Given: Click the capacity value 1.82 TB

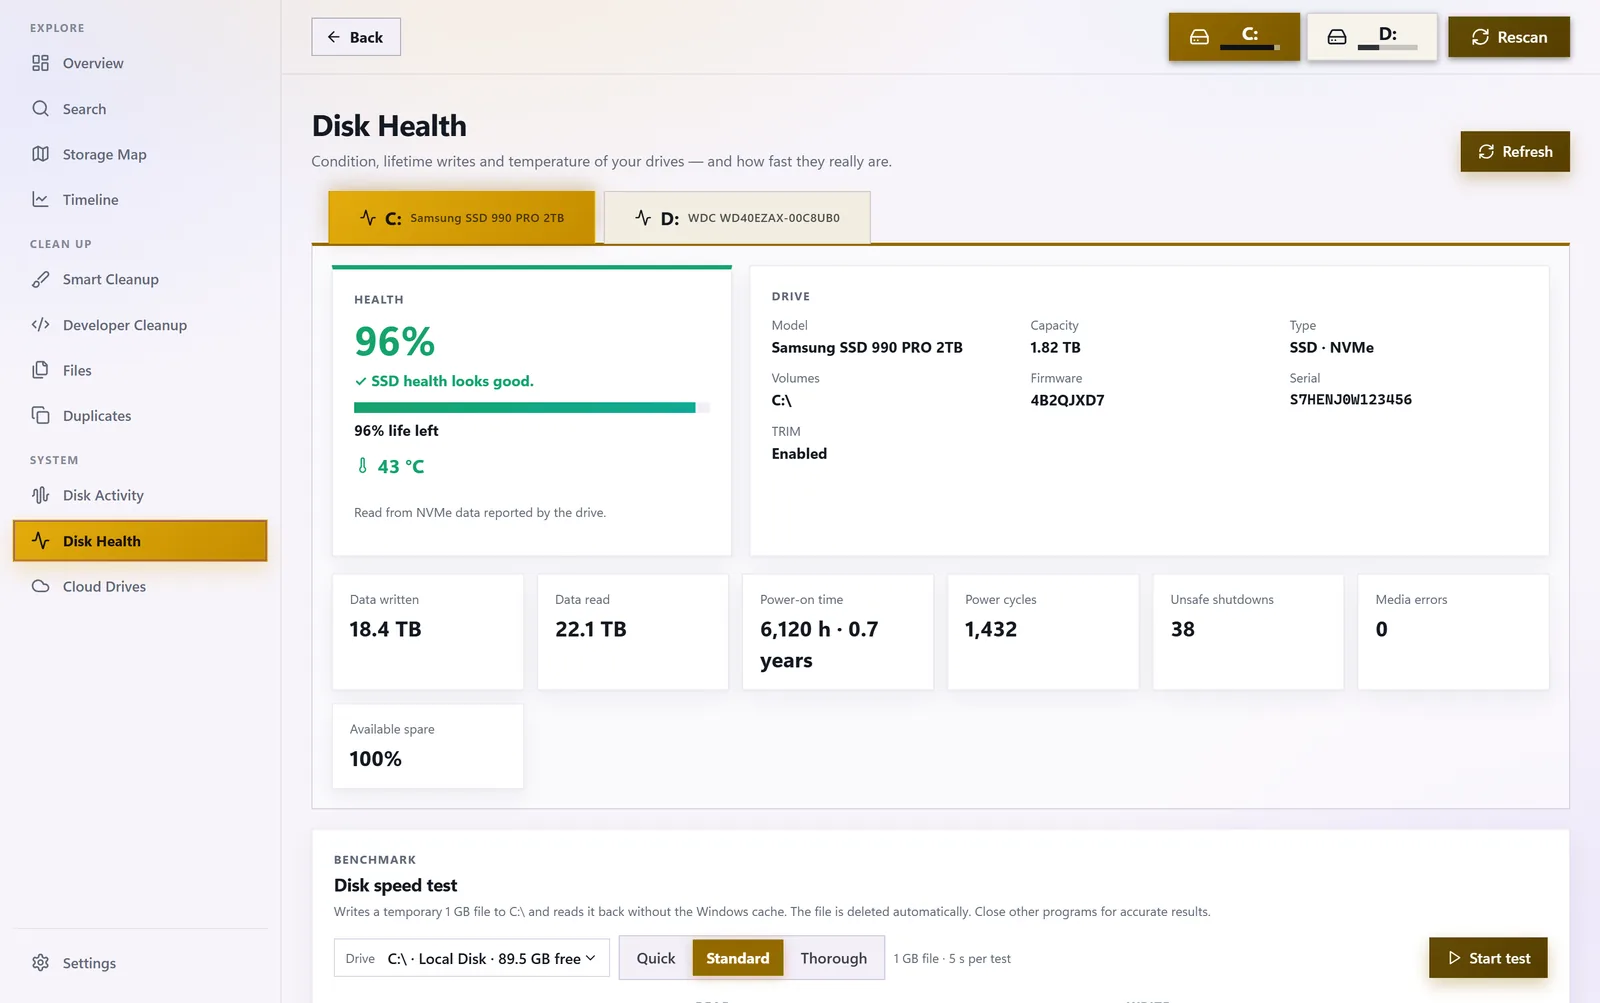Looking at the screenshot, I should pos(1055,347).
